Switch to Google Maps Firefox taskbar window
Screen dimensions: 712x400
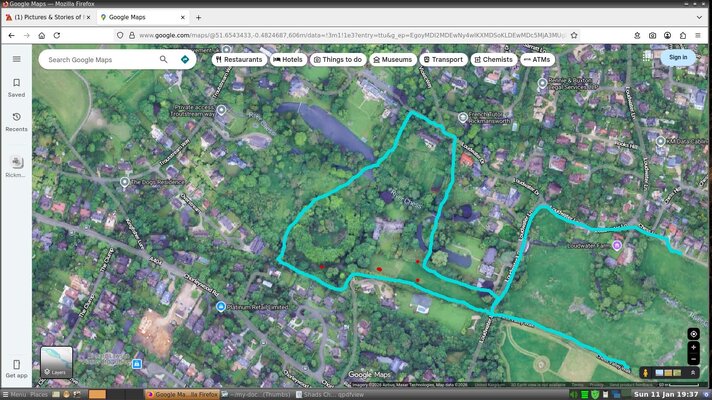(x=182, y=395)
